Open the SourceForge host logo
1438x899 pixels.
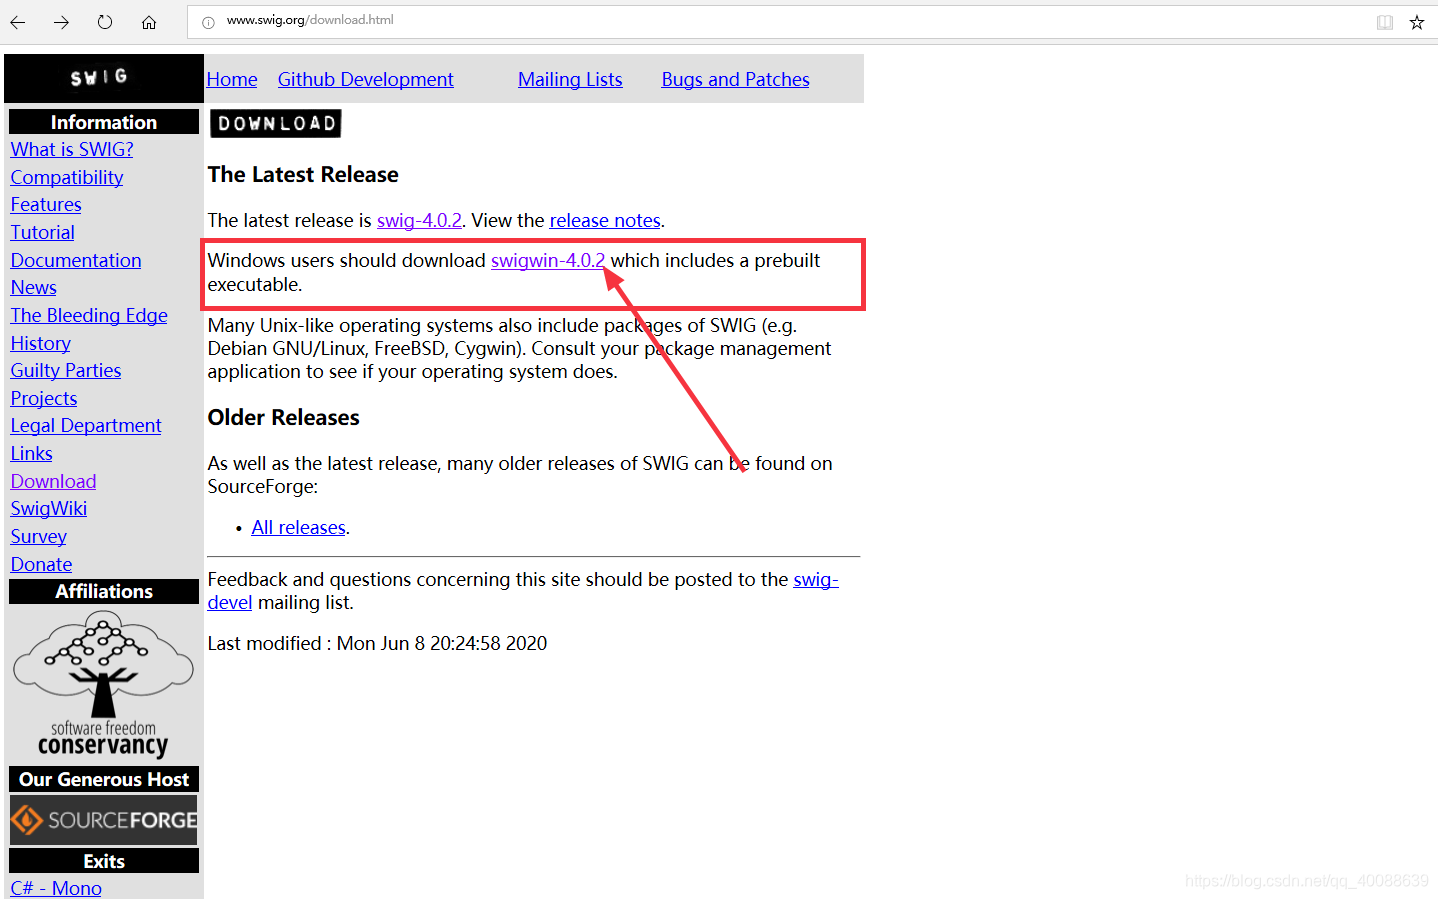[x=104, y=820]
